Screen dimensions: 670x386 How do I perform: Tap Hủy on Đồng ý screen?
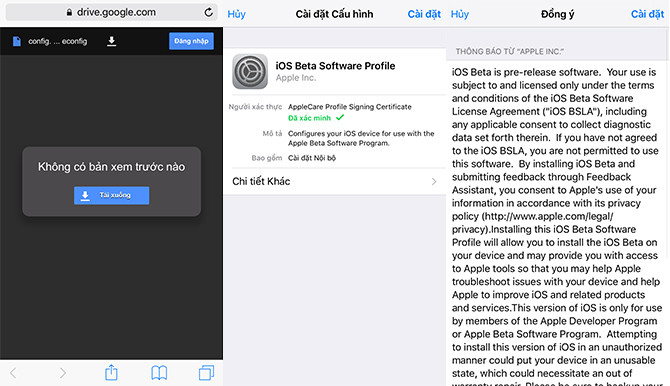click(x=460, y=14)
